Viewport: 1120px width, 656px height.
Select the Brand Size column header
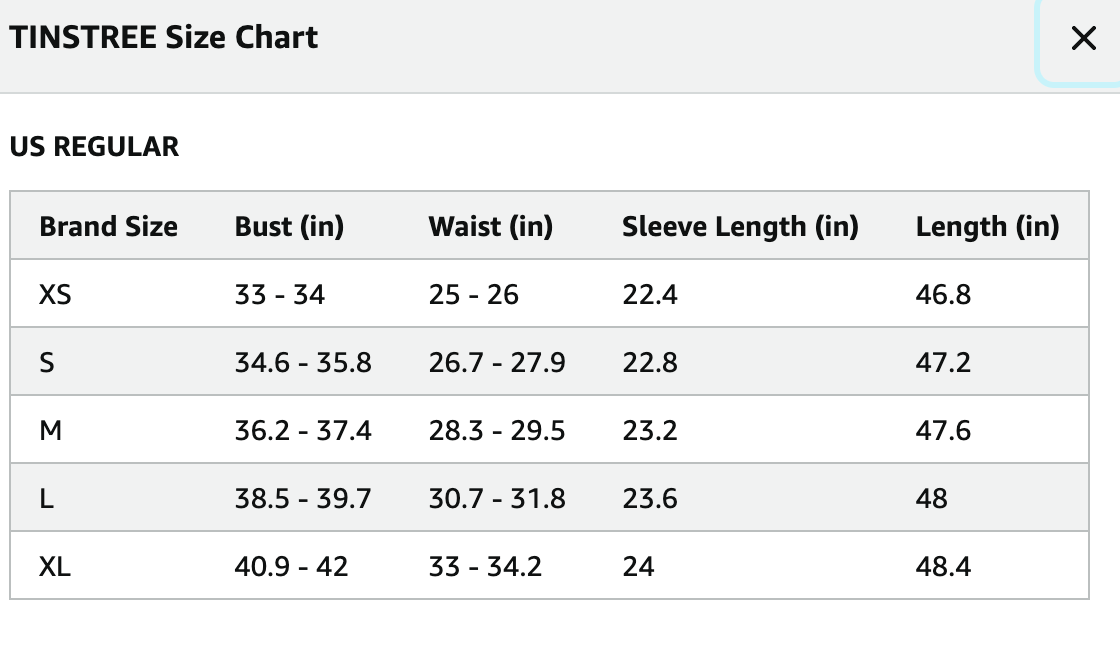coord(108,227)
